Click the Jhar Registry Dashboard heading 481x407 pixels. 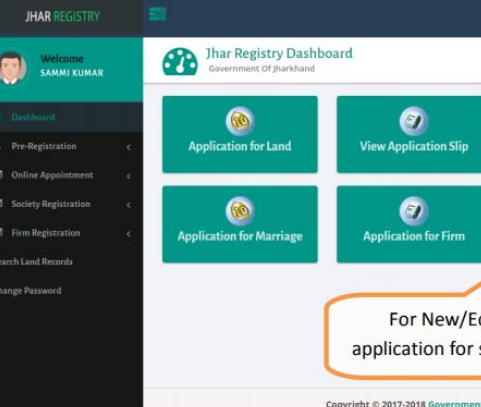pos(279,53)
